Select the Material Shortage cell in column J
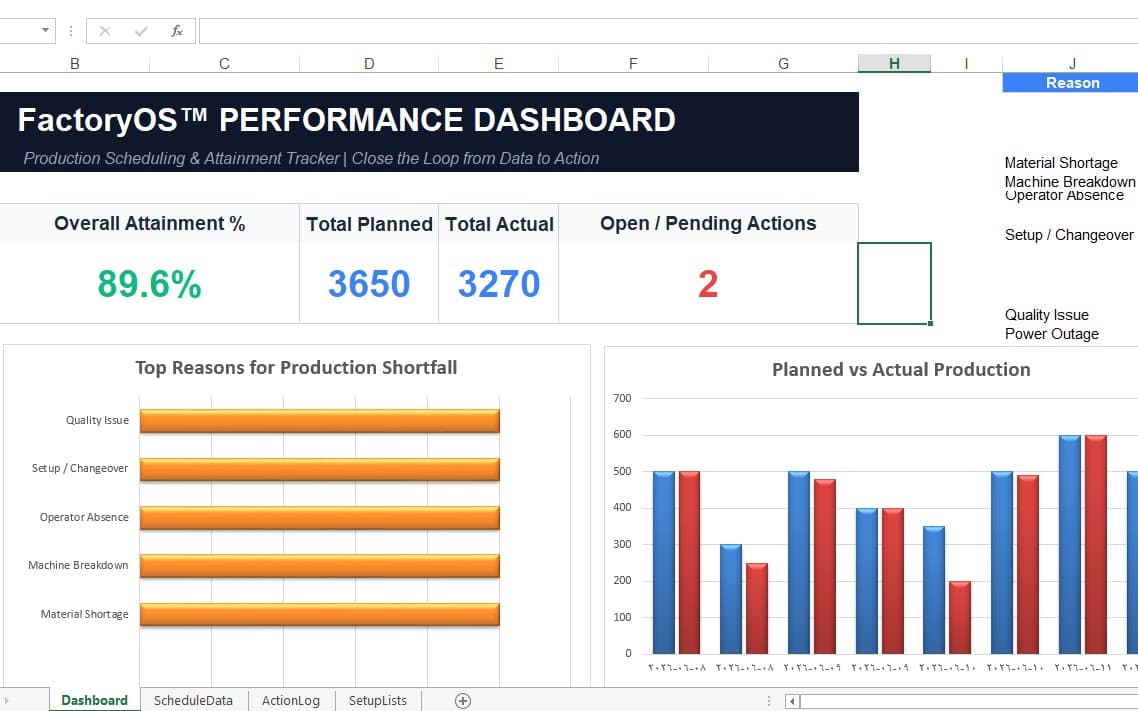 pyautogui.click(x=1060, y=163)
